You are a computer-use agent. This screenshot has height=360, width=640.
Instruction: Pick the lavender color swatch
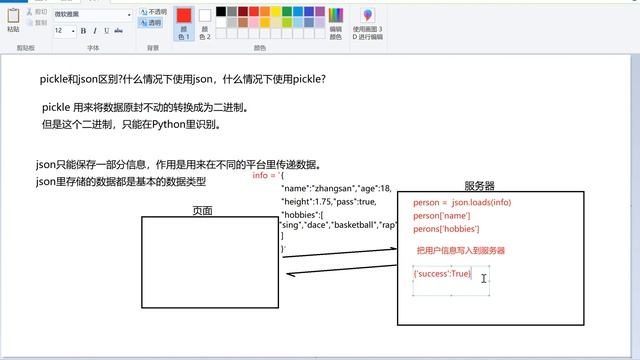(x=320, y=22)
